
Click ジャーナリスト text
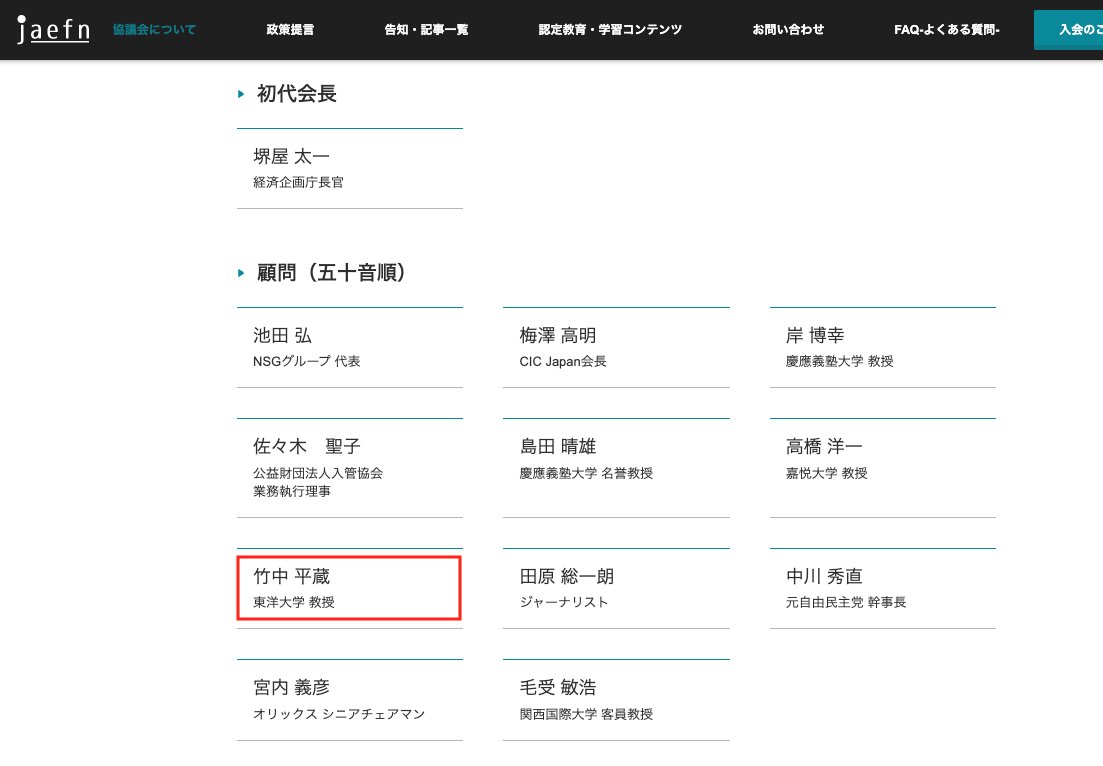(563, 602)
